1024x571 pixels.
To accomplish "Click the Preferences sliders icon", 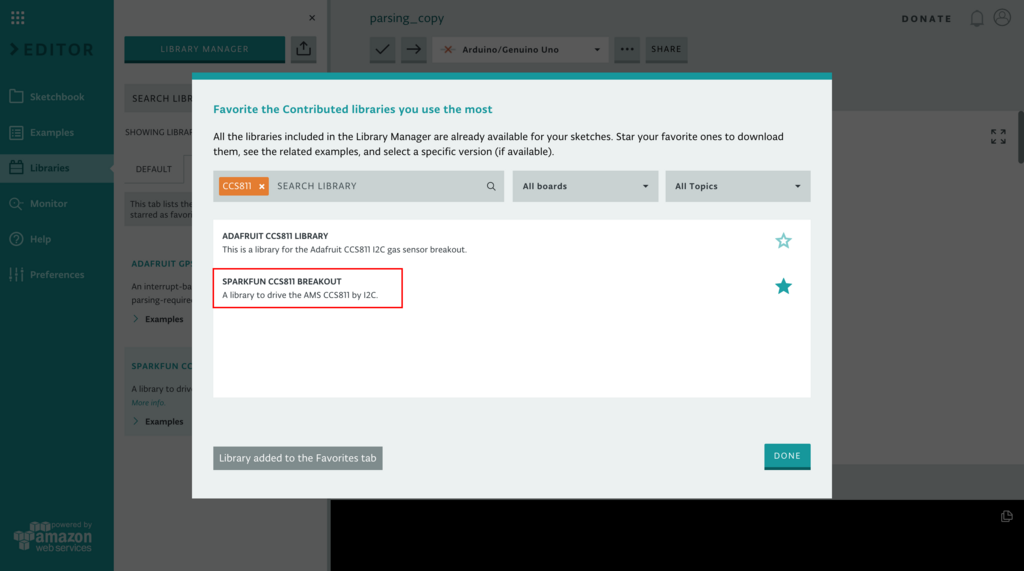I will 16,274.
